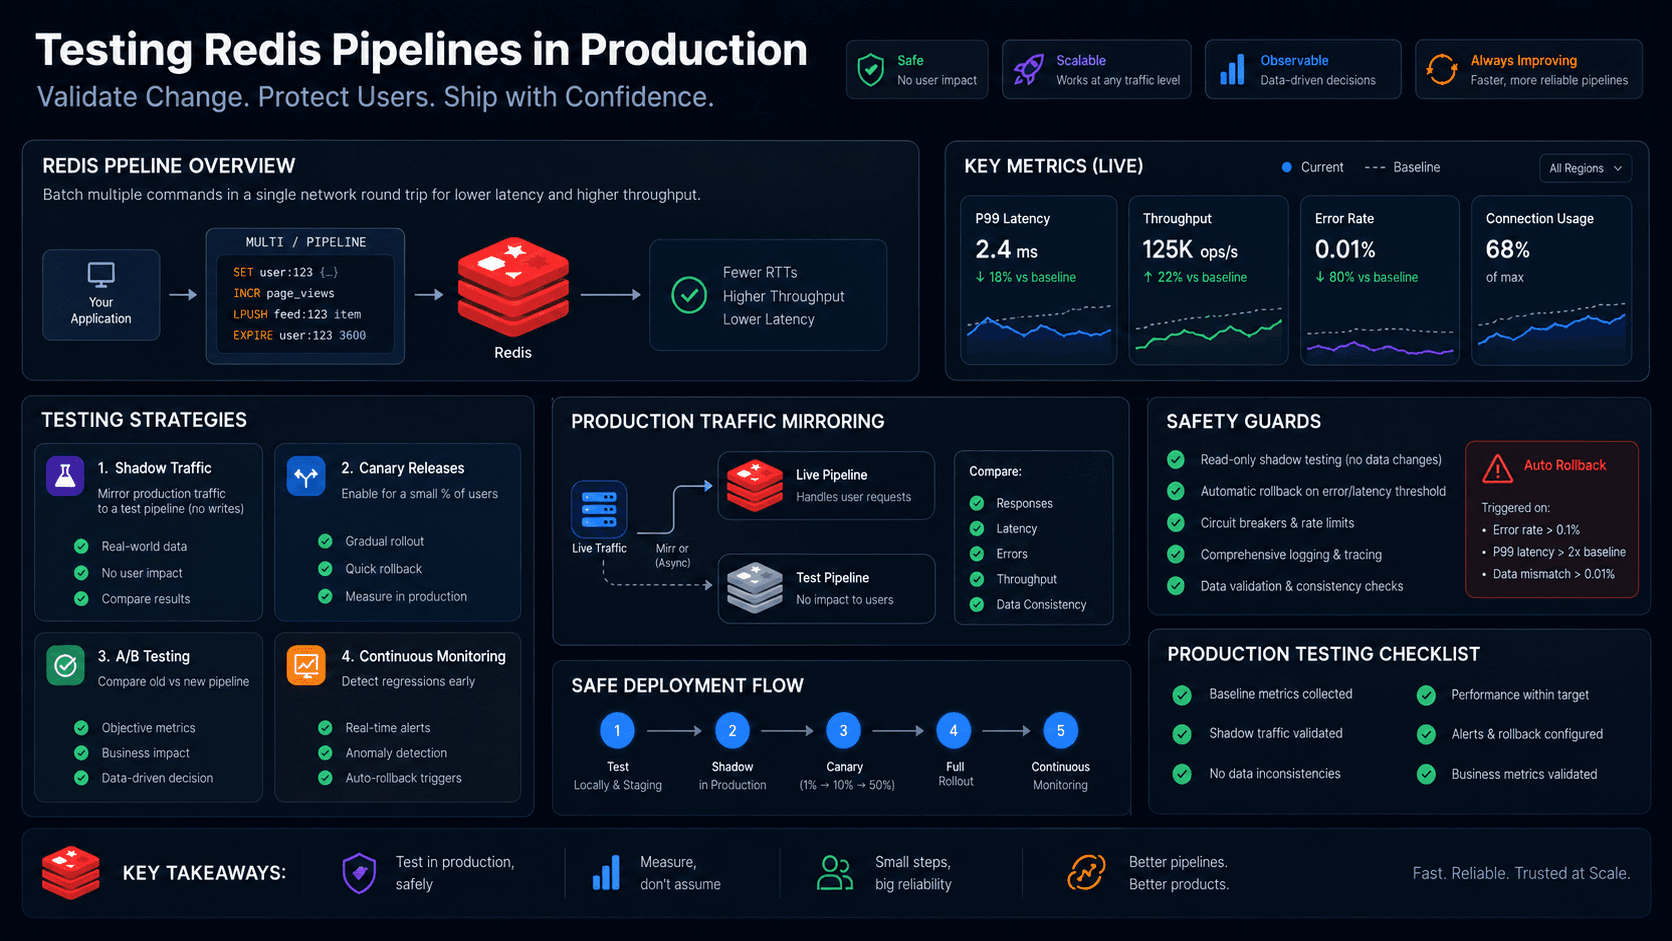Click the 'LPUSH feed:123 item' code line

pyautogui.click(x=297, y=314)
